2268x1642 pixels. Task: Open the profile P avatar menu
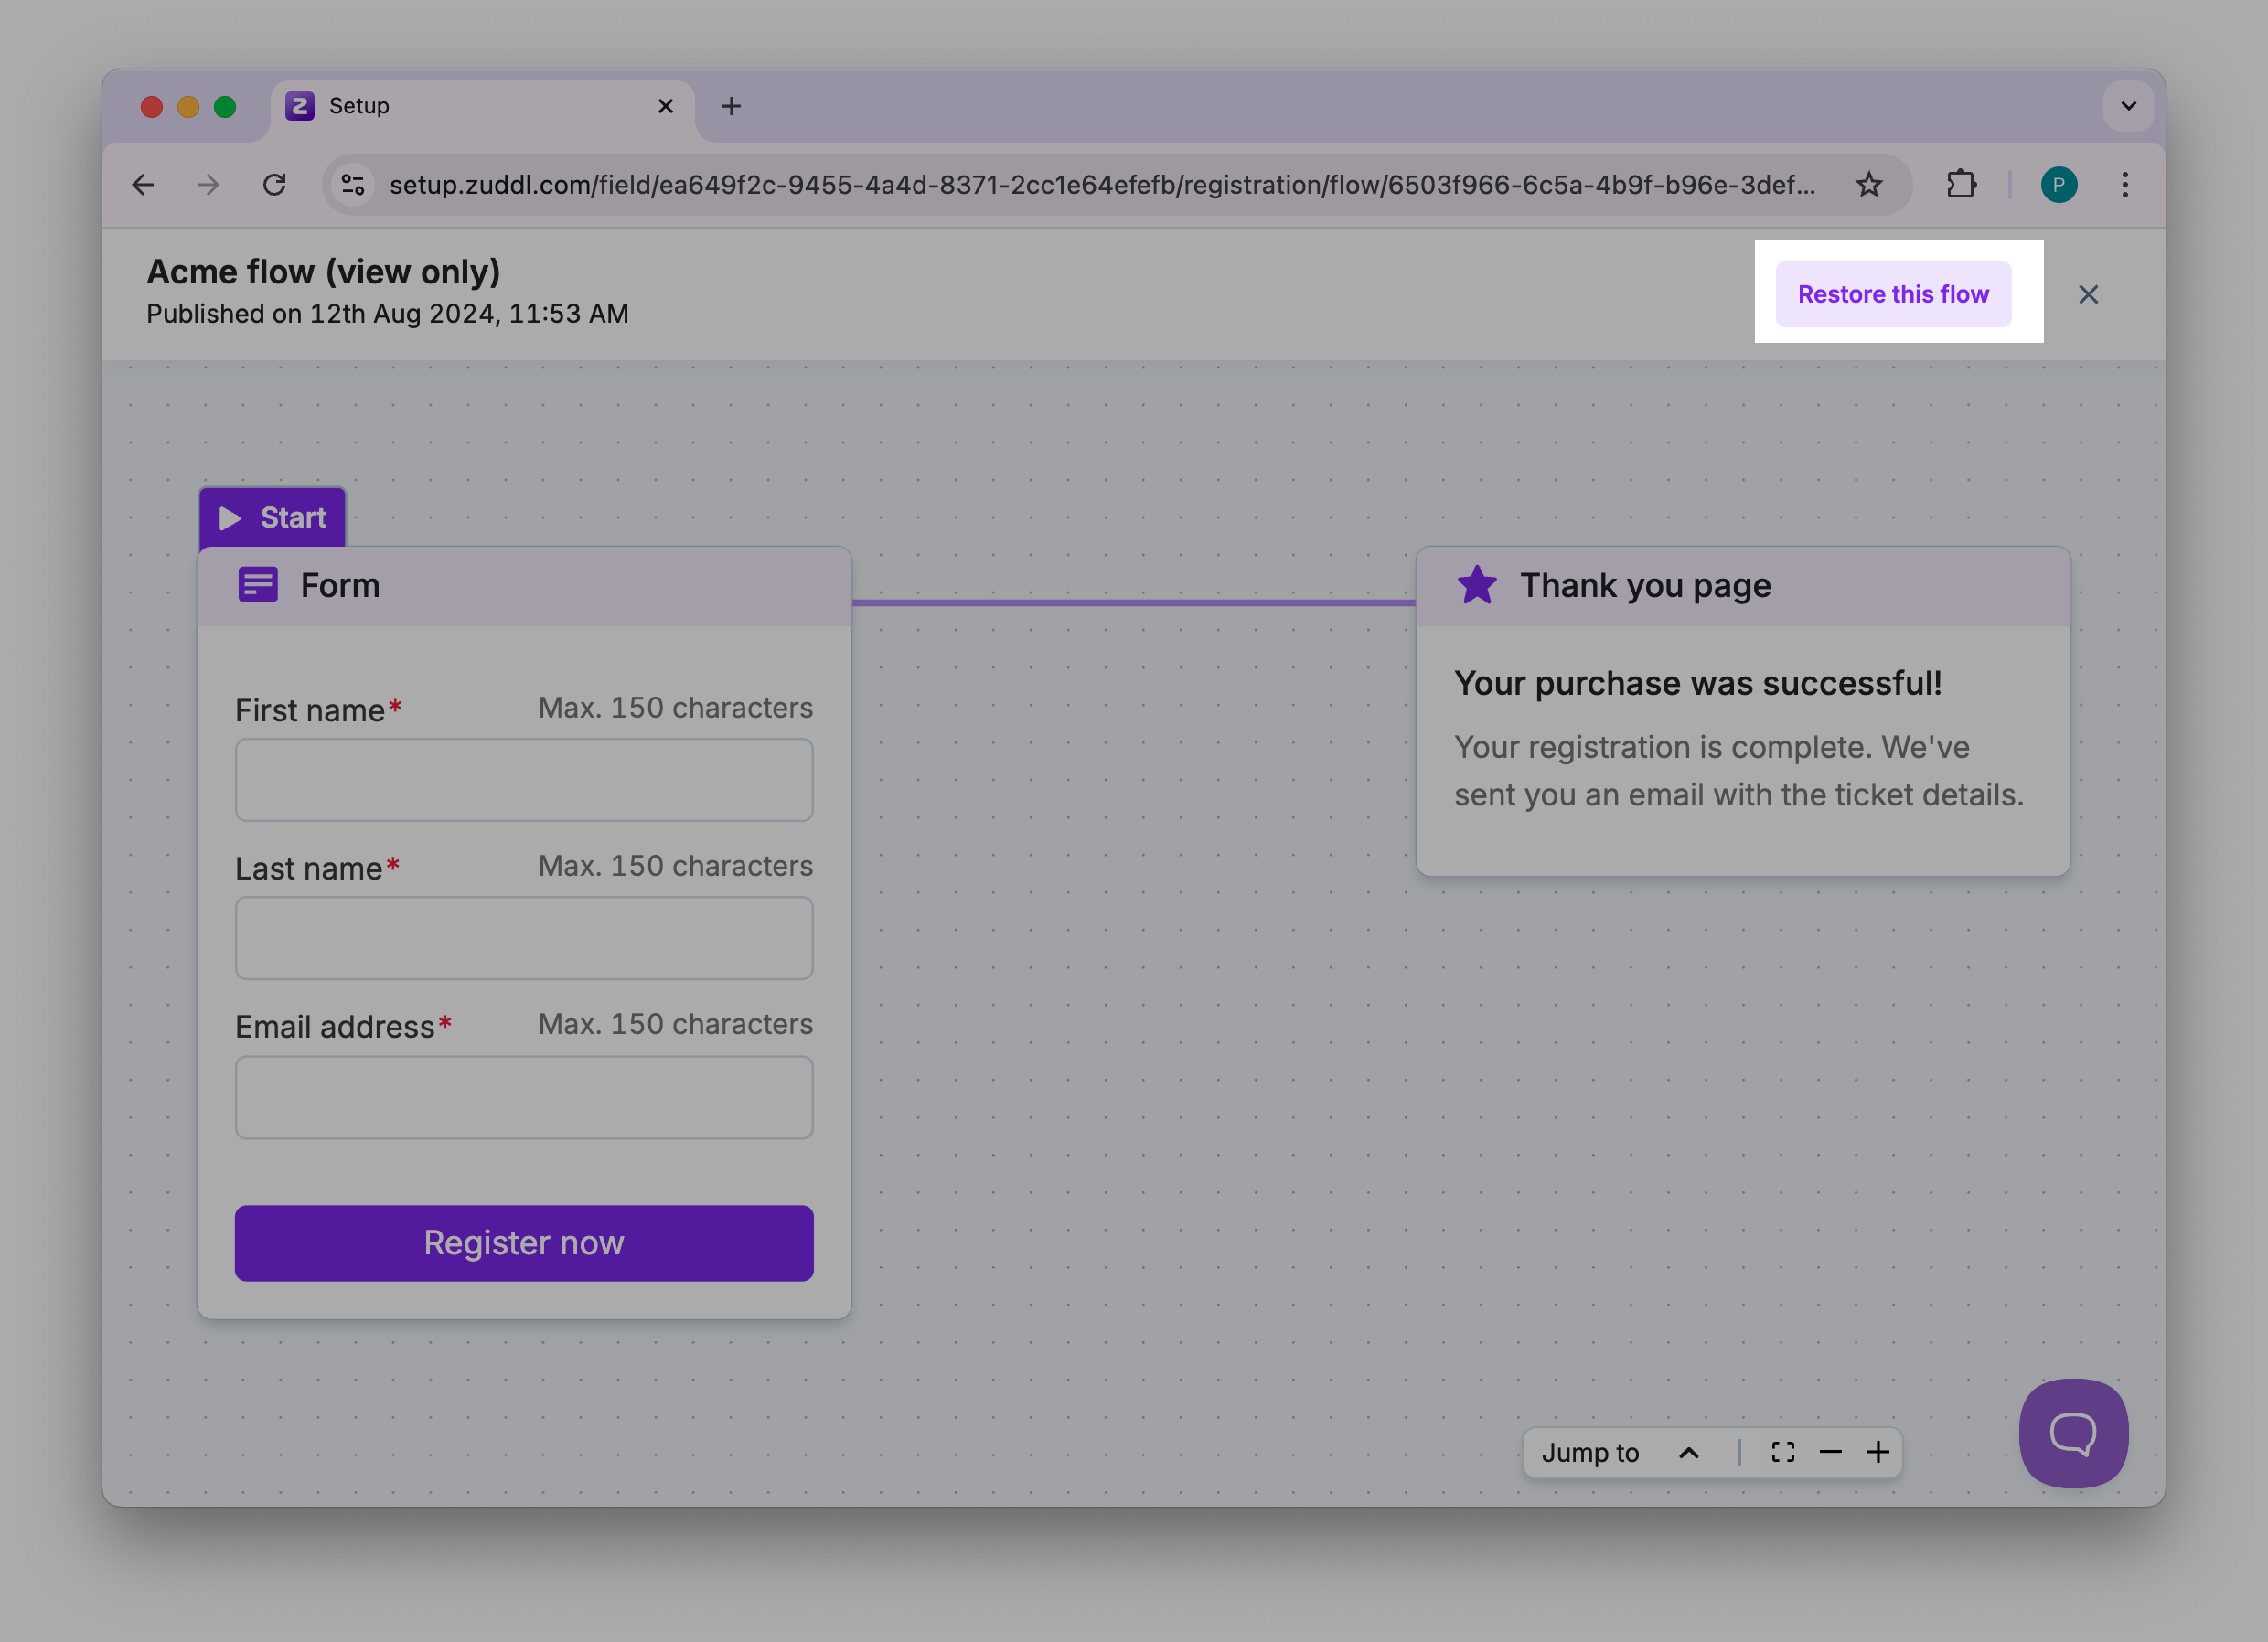point(2058,185)
